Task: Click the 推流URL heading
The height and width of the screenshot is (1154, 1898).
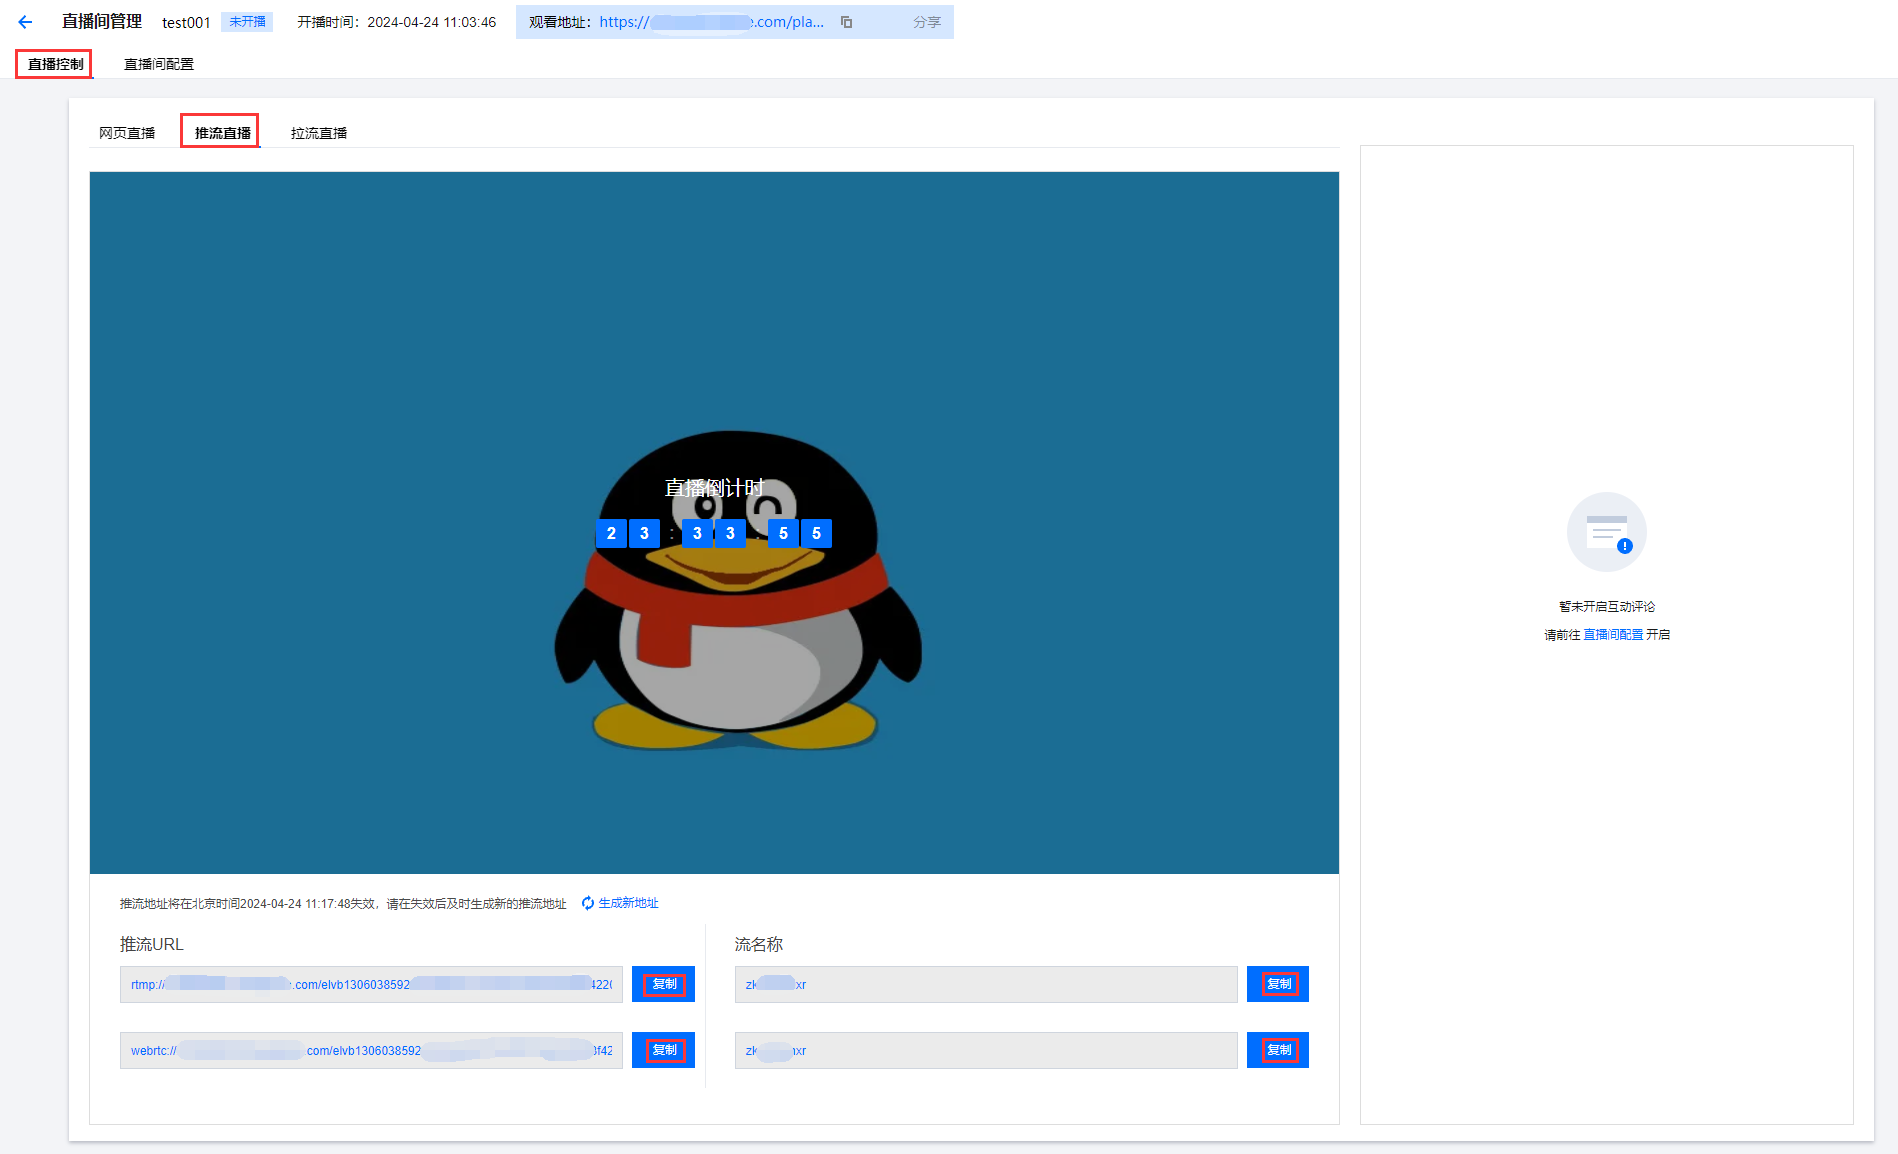Action: tap(152, 944)
